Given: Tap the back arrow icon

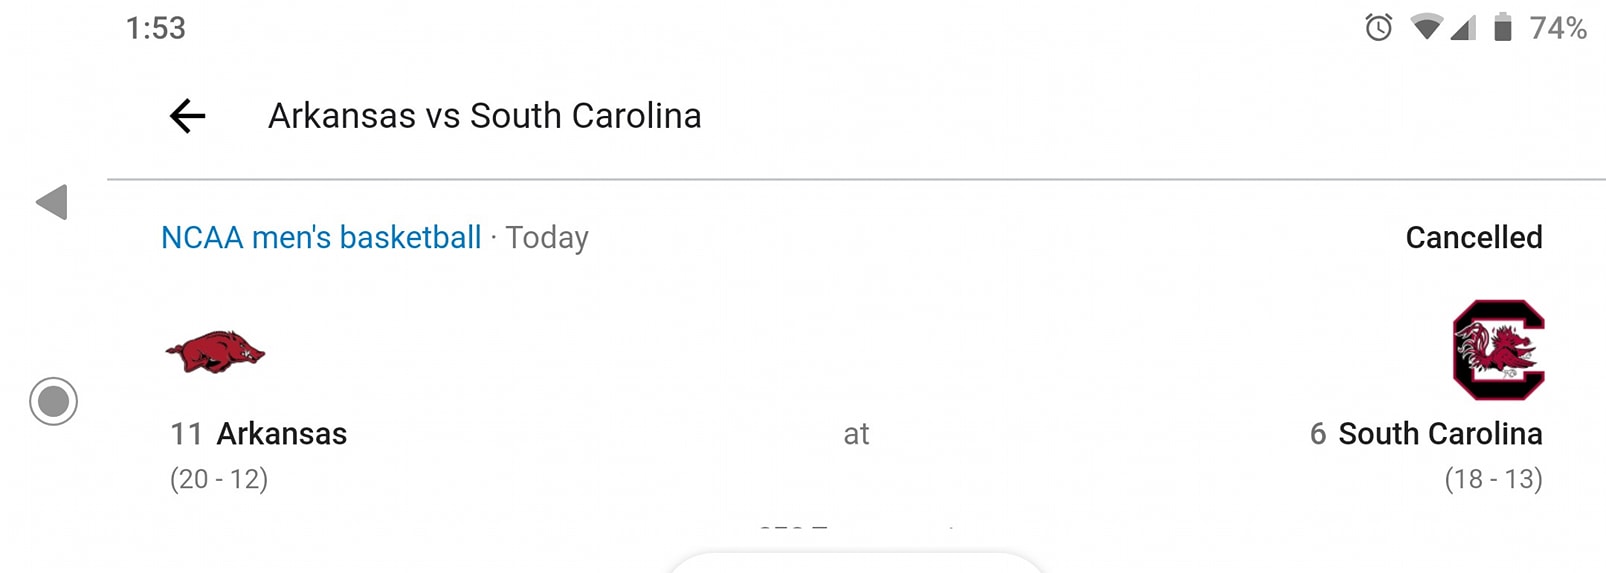Looking at the screenshot, I should [187, 116].
